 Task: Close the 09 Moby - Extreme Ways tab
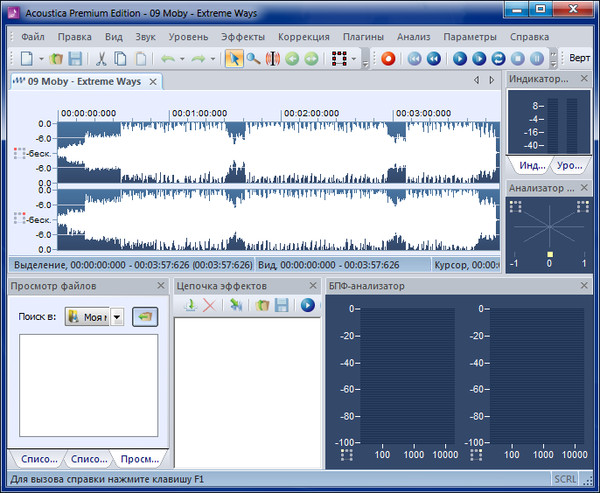coord(152,80)
